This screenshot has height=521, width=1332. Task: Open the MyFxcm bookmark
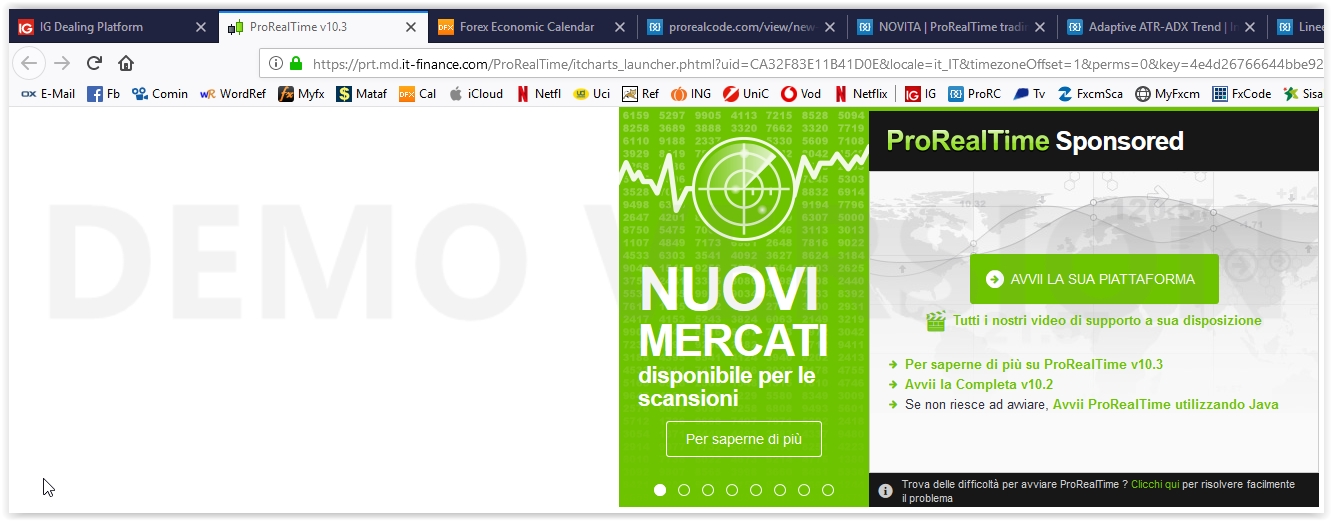1167,94
